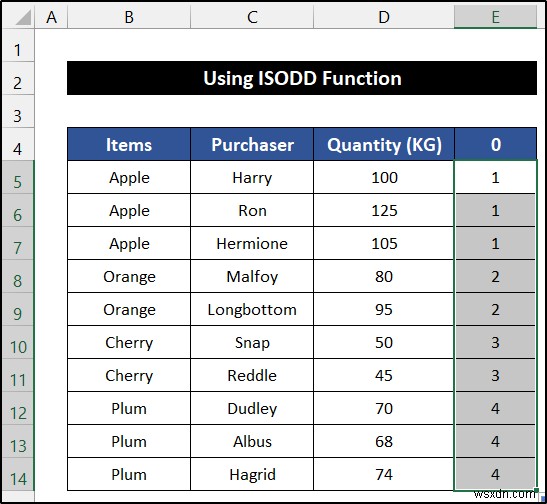The height and width of the screenshot is (504, 547).
Task: Click the quantity cell 105
Action: pos(384,243)
